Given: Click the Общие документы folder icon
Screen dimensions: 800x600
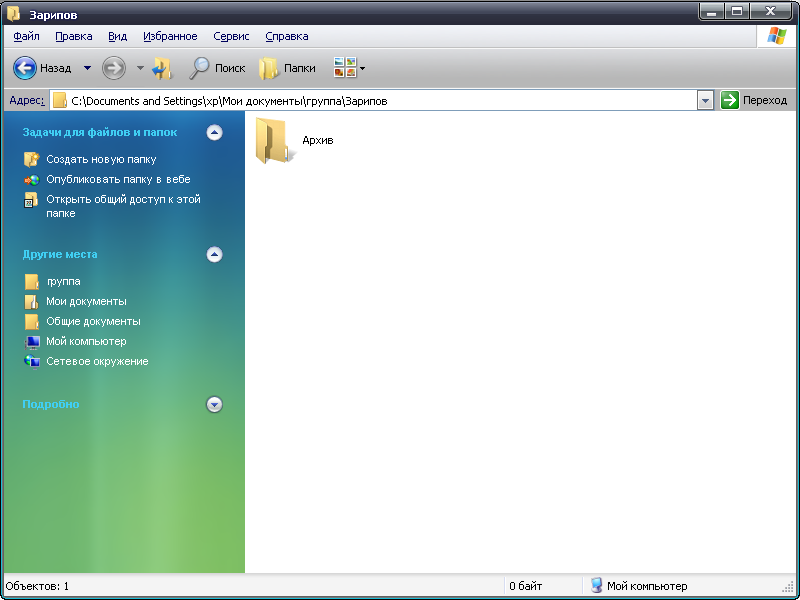Looking at the screenshot, I should [x=32, y=321].
